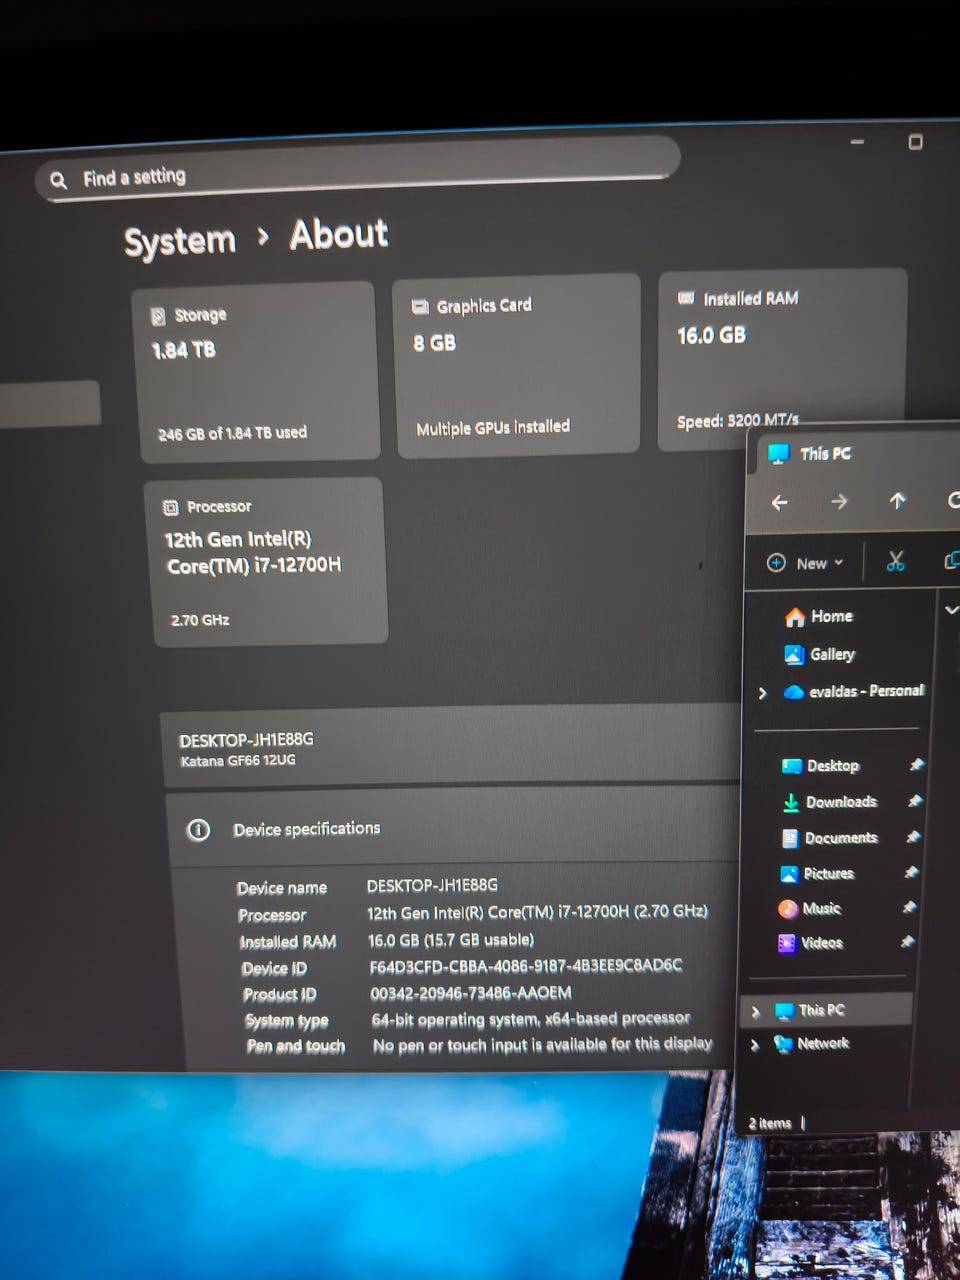The image size is (960, 1280).
Task: Open Gallery in the File Explorer sidebar
Action: coord(820,654)
